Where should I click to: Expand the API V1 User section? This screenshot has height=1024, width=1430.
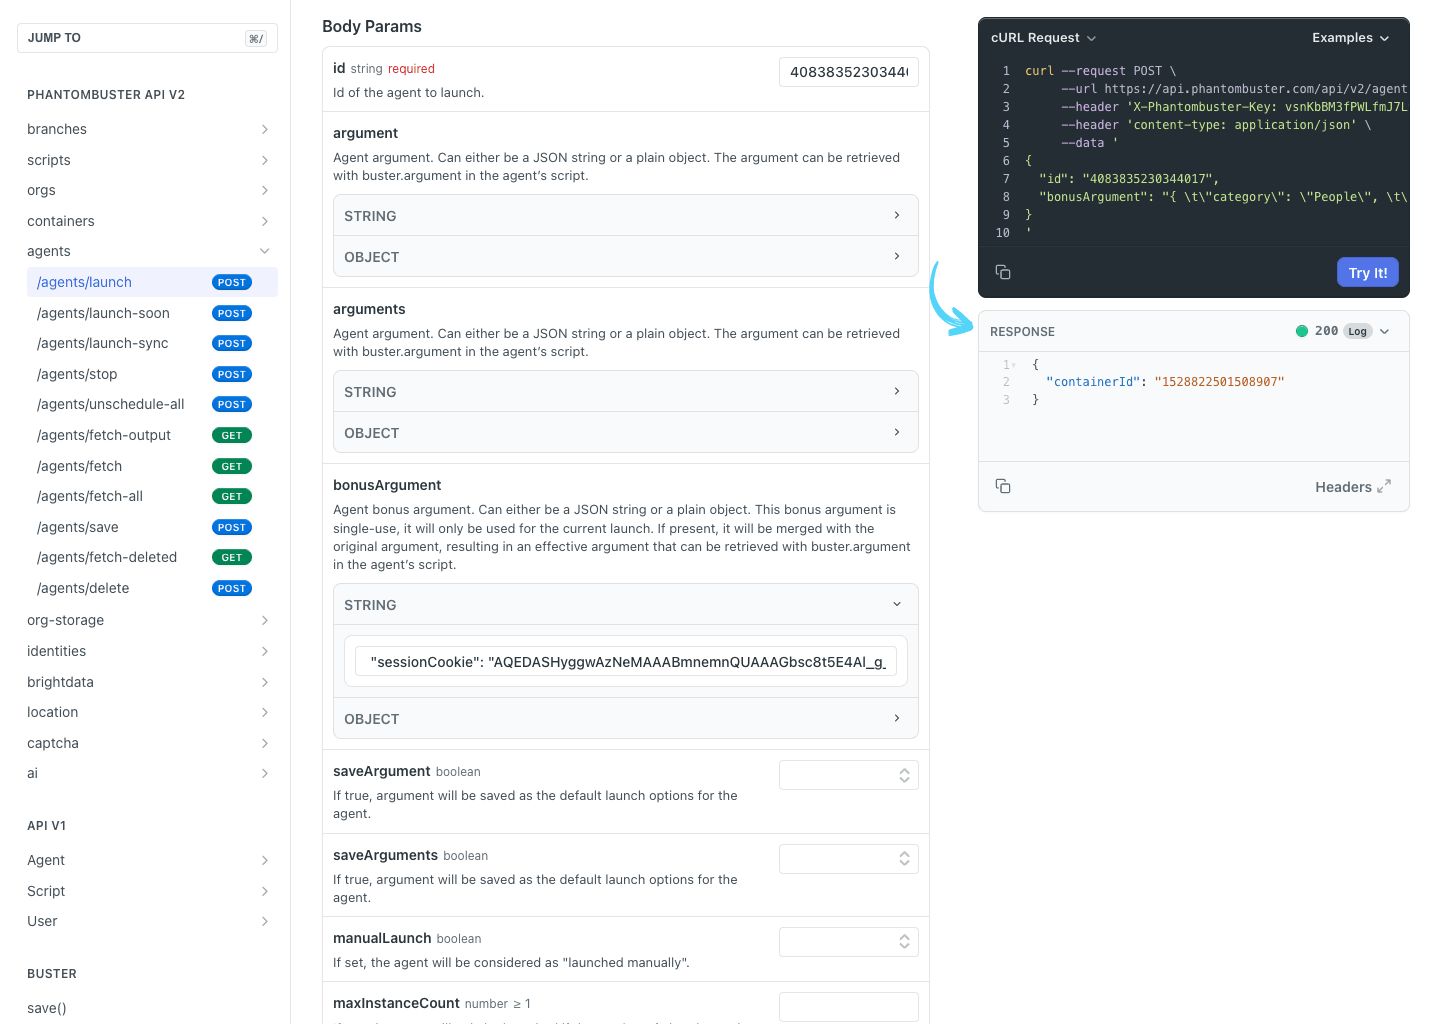click(147, 921)
